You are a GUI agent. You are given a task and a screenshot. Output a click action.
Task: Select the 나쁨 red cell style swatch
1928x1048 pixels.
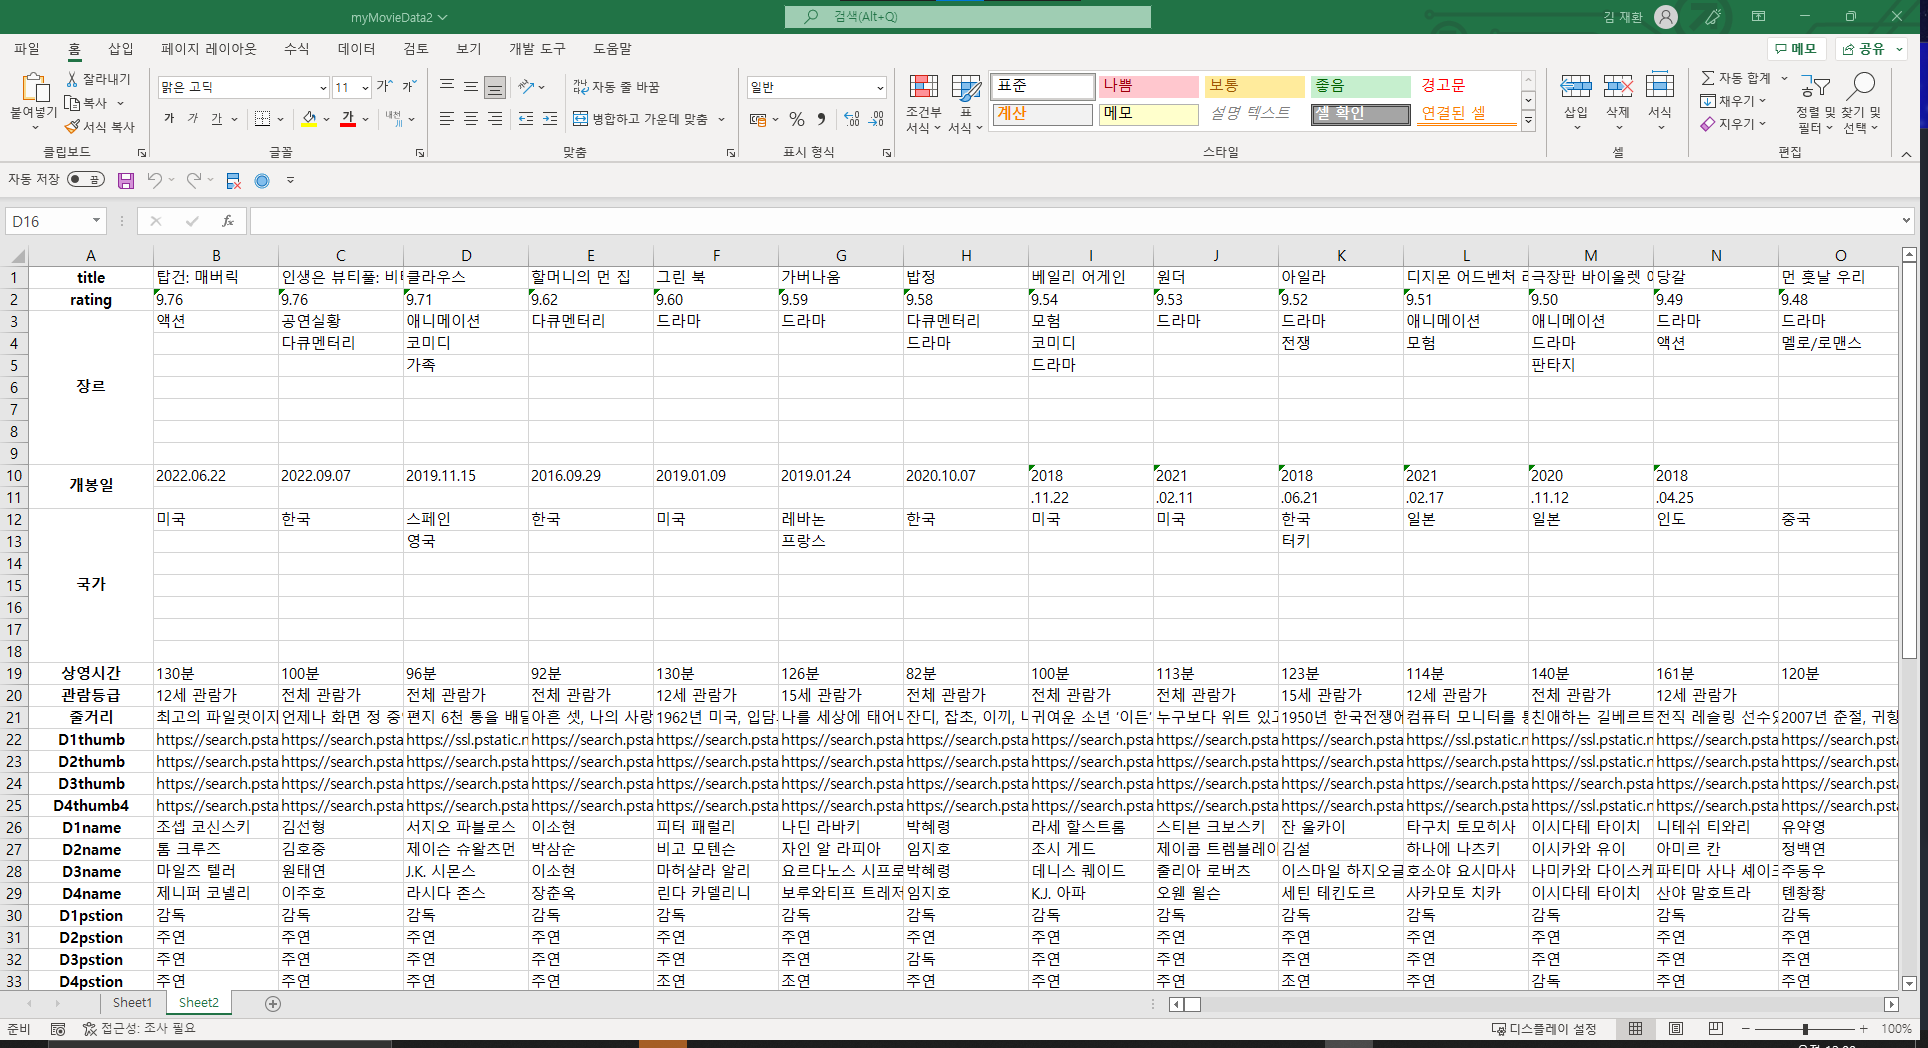1148,86
